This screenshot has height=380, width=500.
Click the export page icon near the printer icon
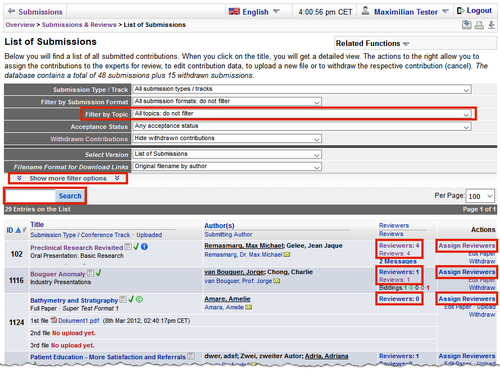point(467,25)
